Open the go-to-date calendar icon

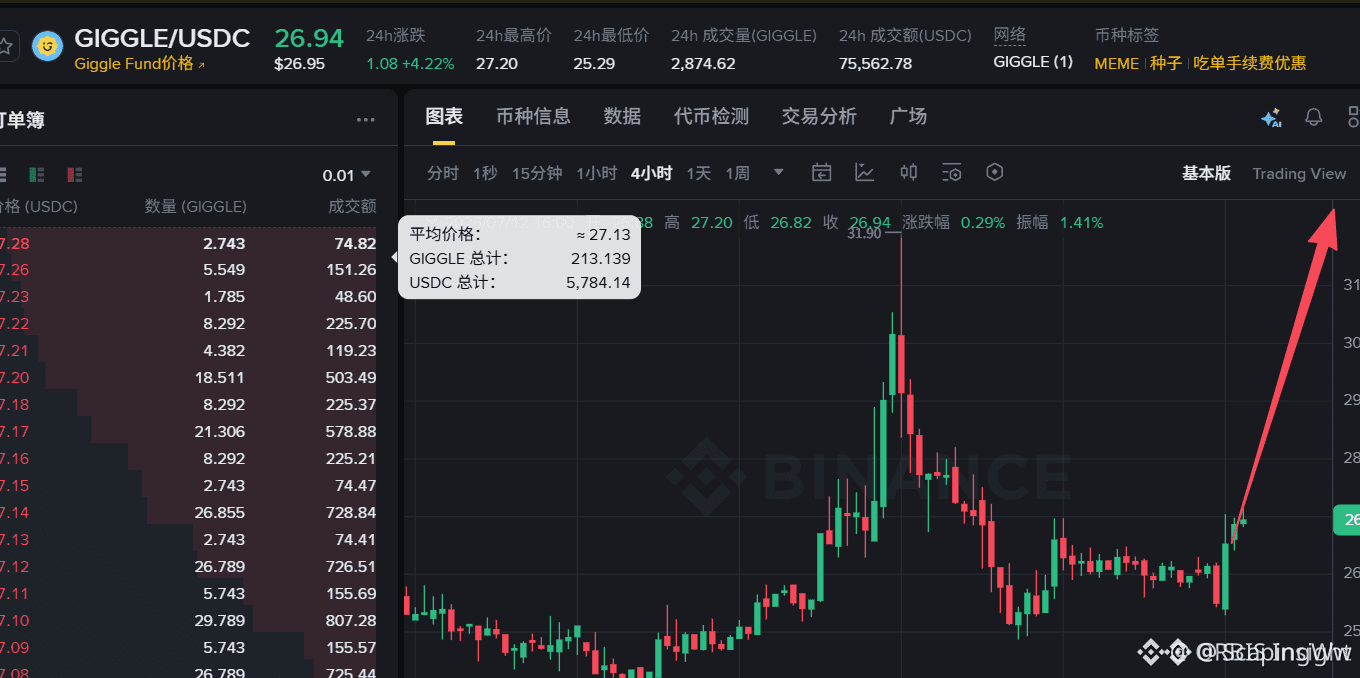(821, 172)
